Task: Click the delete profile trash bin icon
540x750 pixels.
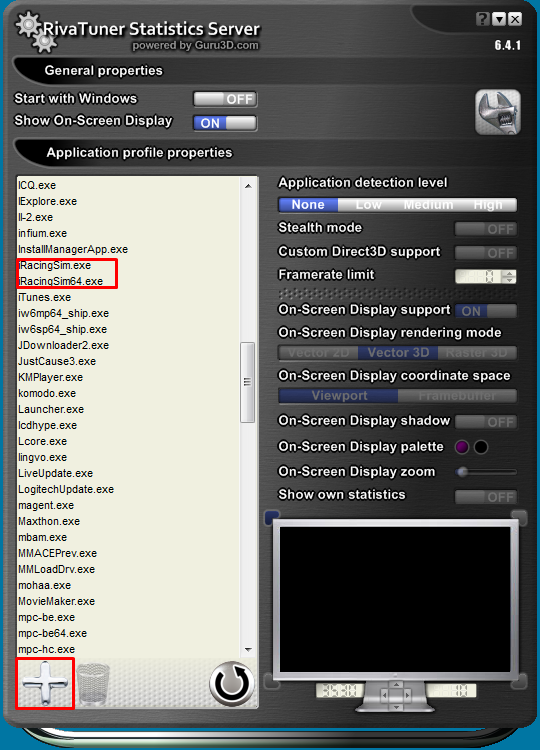Action: (93, 684)
